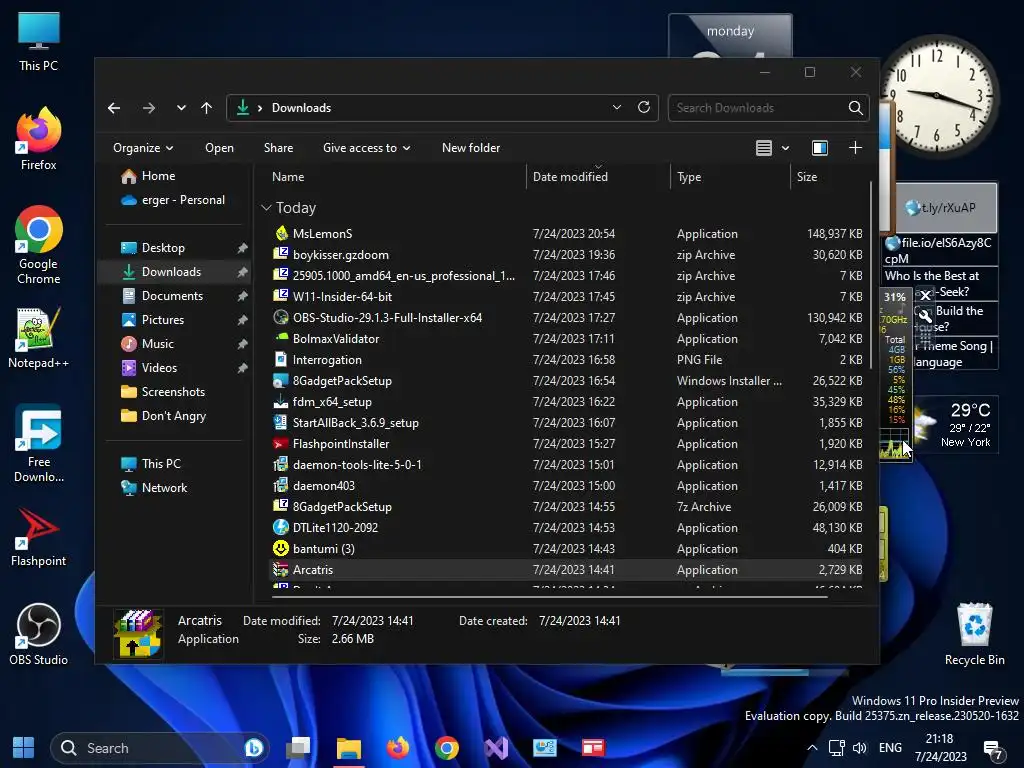Create a New folder

coord(471,148)
